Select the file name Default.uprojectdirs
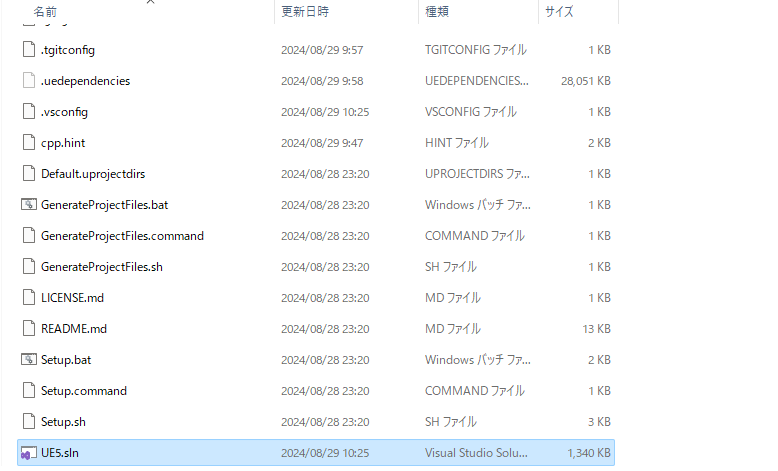This screenshot has width=778, height=471. click(93, 174)
